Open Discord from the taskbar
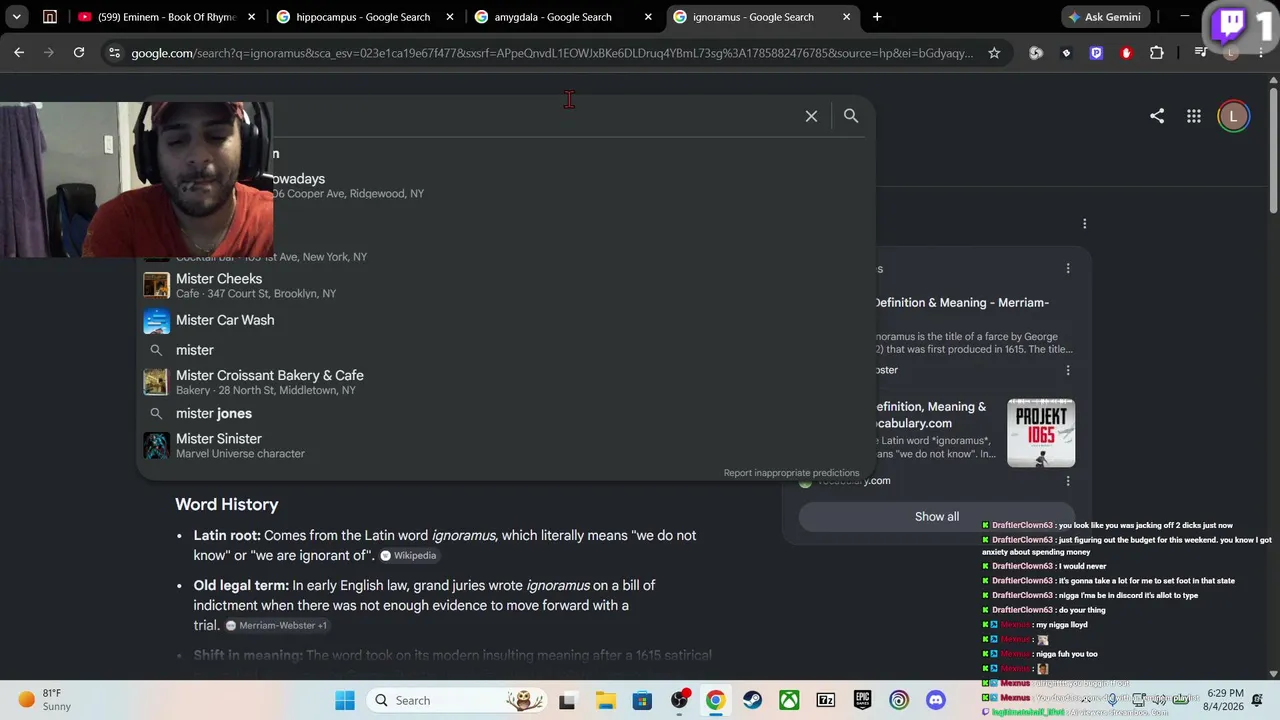The image size is (1280, 720). (x=936, y=700)
